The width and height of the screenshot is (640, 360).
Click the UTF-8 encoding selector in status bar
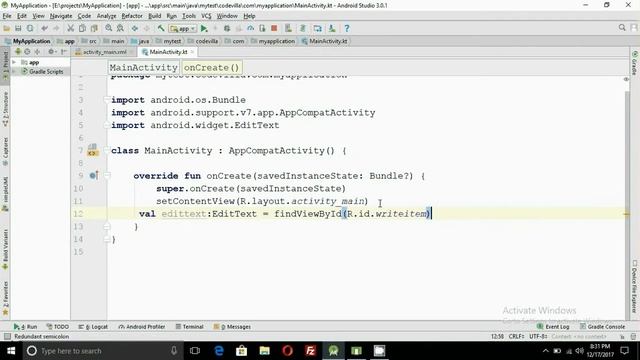(538, 336)
